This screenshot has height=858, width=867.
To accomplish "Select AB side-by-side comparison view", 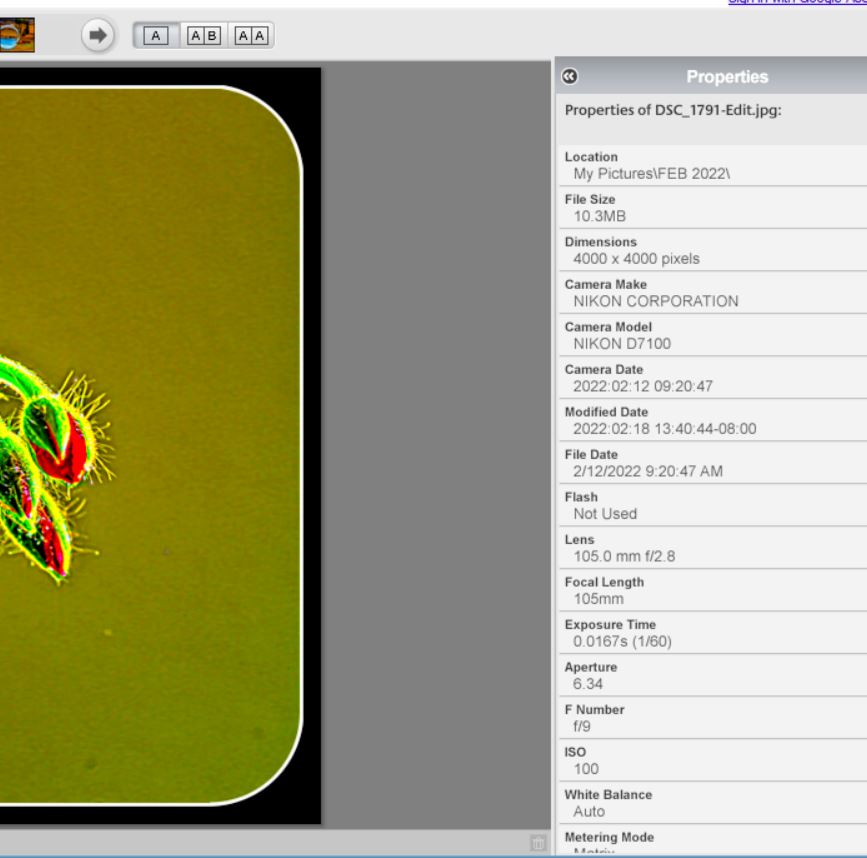I will pos(203,36).
